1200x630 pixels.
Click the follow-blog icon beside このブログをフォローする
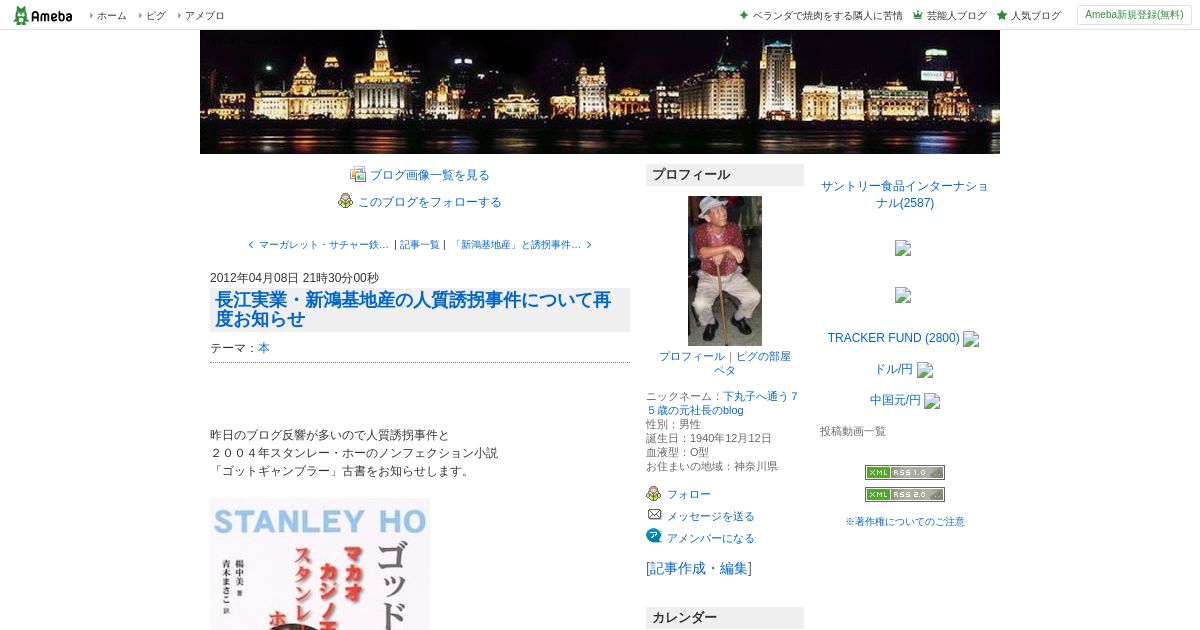346,201
